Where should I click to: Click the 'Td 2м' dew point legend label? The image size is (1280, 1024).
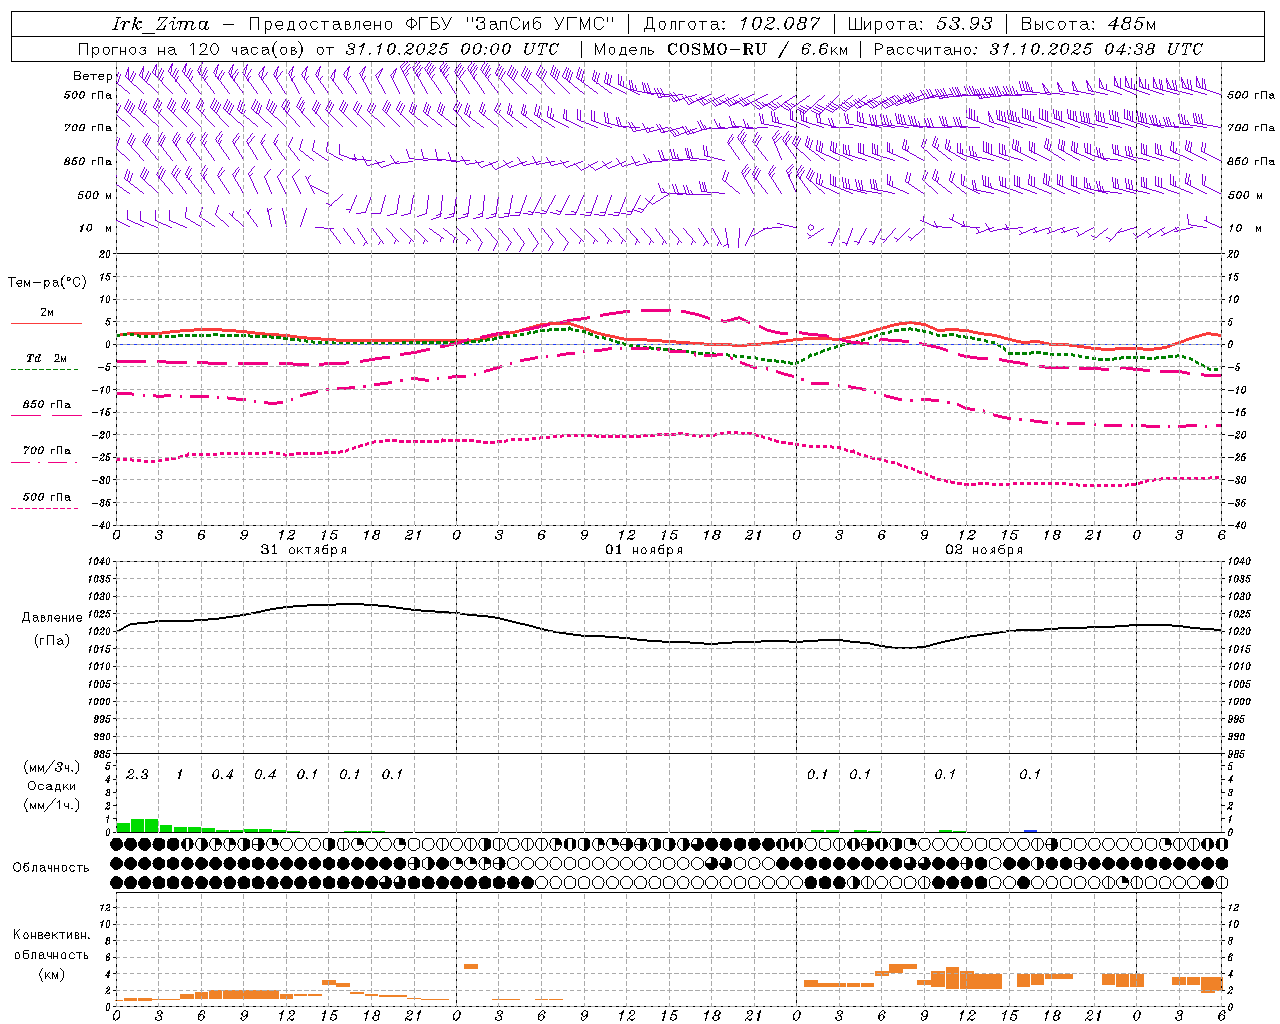pos(46,358)
